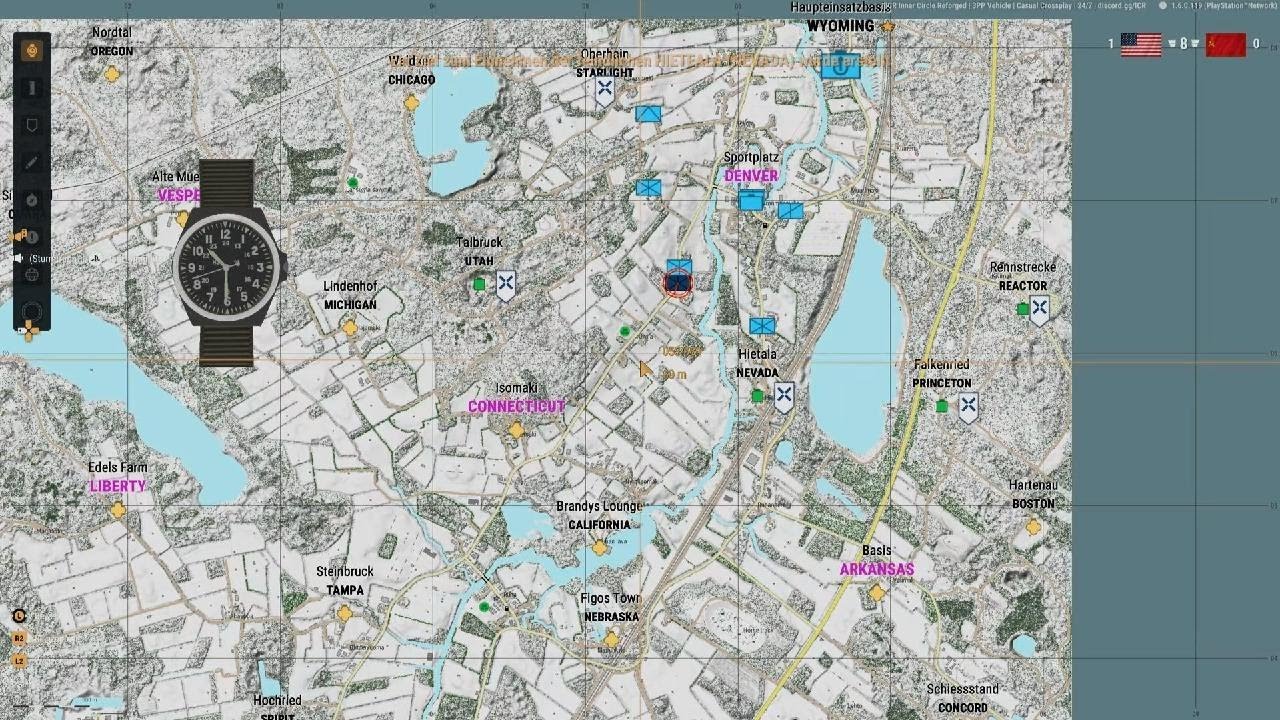Click the R2 controller hint button
The width and height of the screenshot is (1280, 720).
19,638
